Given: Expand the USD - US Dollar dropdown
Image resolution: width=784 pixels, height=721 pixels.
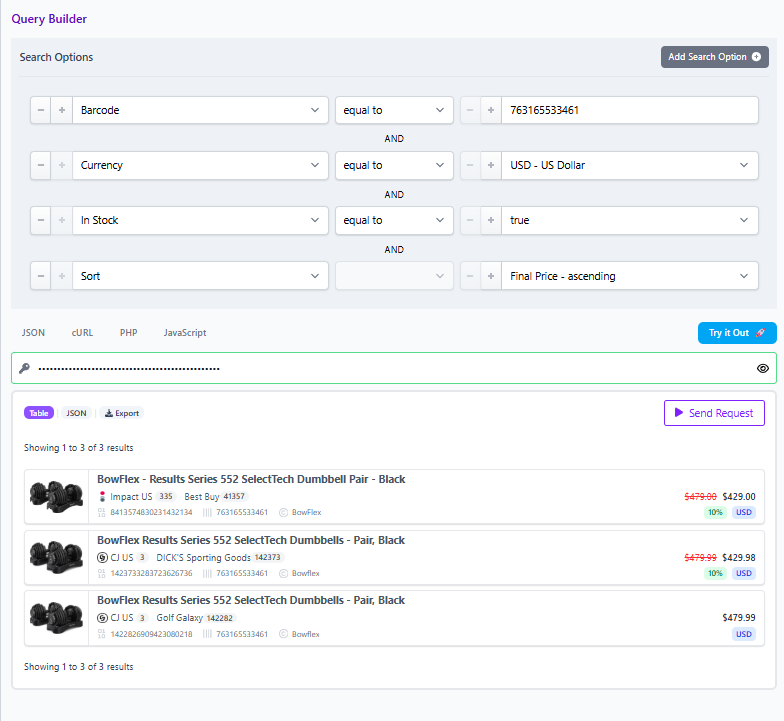Looking at the screenshot, I should 629,165.
